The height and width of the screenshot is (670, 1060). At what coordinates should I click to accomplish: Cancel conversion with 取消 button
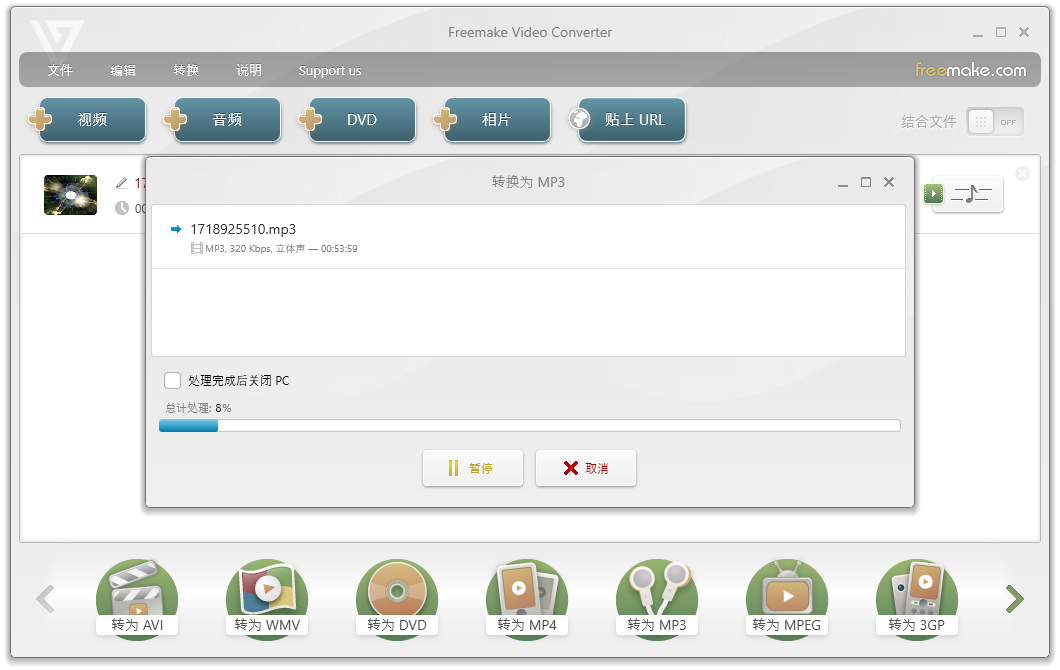pos(586,468)
